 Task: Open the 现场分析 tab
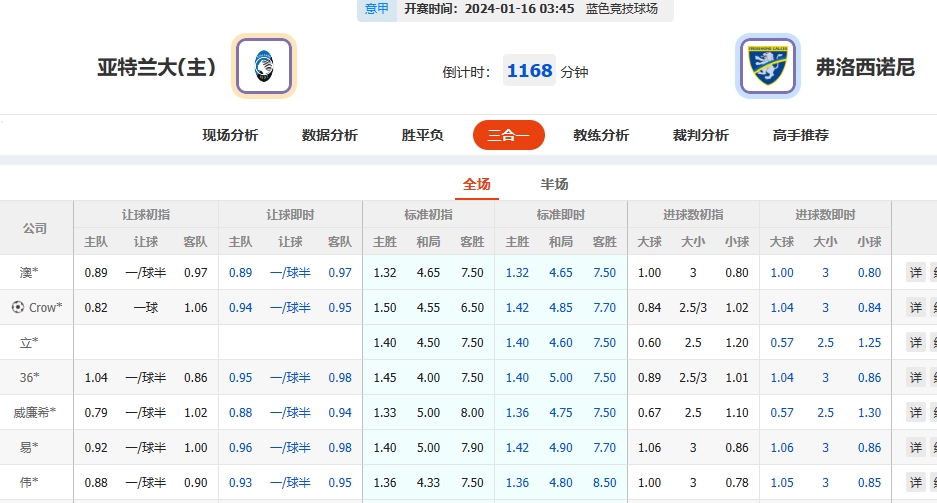230,135
